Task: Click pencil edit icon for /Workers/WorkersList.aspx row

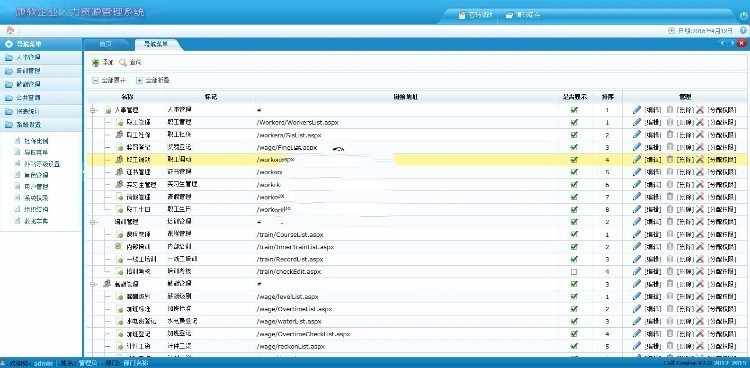Action: (636, 123)
